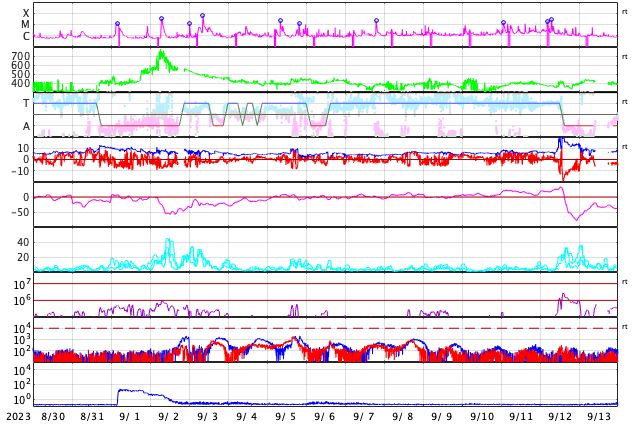Click the 2023 year label
Screen dimensions: 634x424
click(18, 417)
